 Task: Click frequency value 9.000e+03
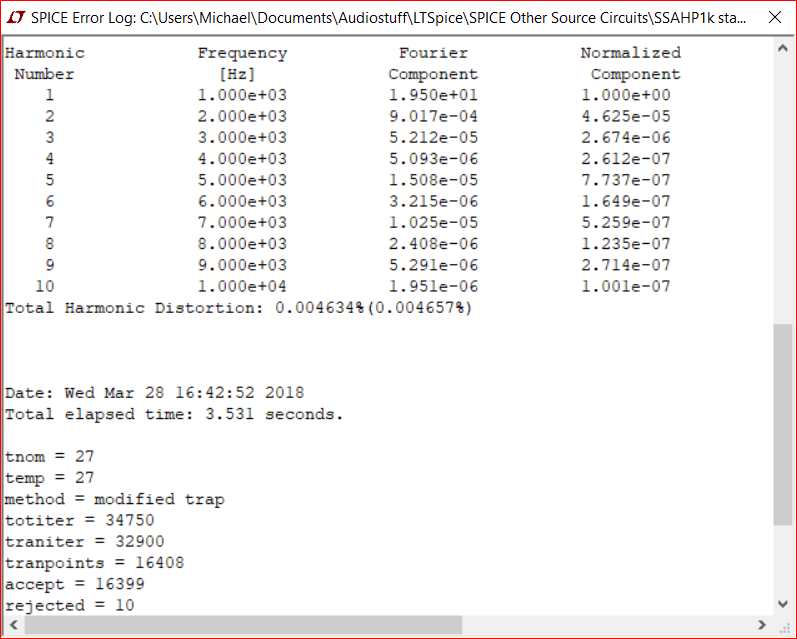point(242,265)
